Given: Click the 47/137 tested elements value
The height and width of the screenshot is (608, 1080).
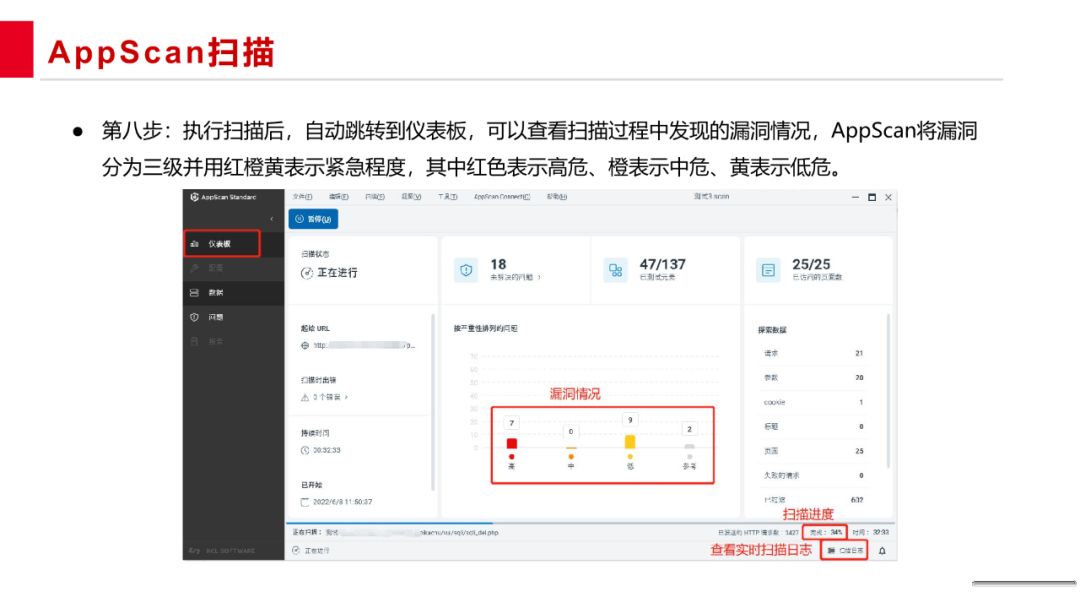Looking at the screenshot, I should coord(663,264).
